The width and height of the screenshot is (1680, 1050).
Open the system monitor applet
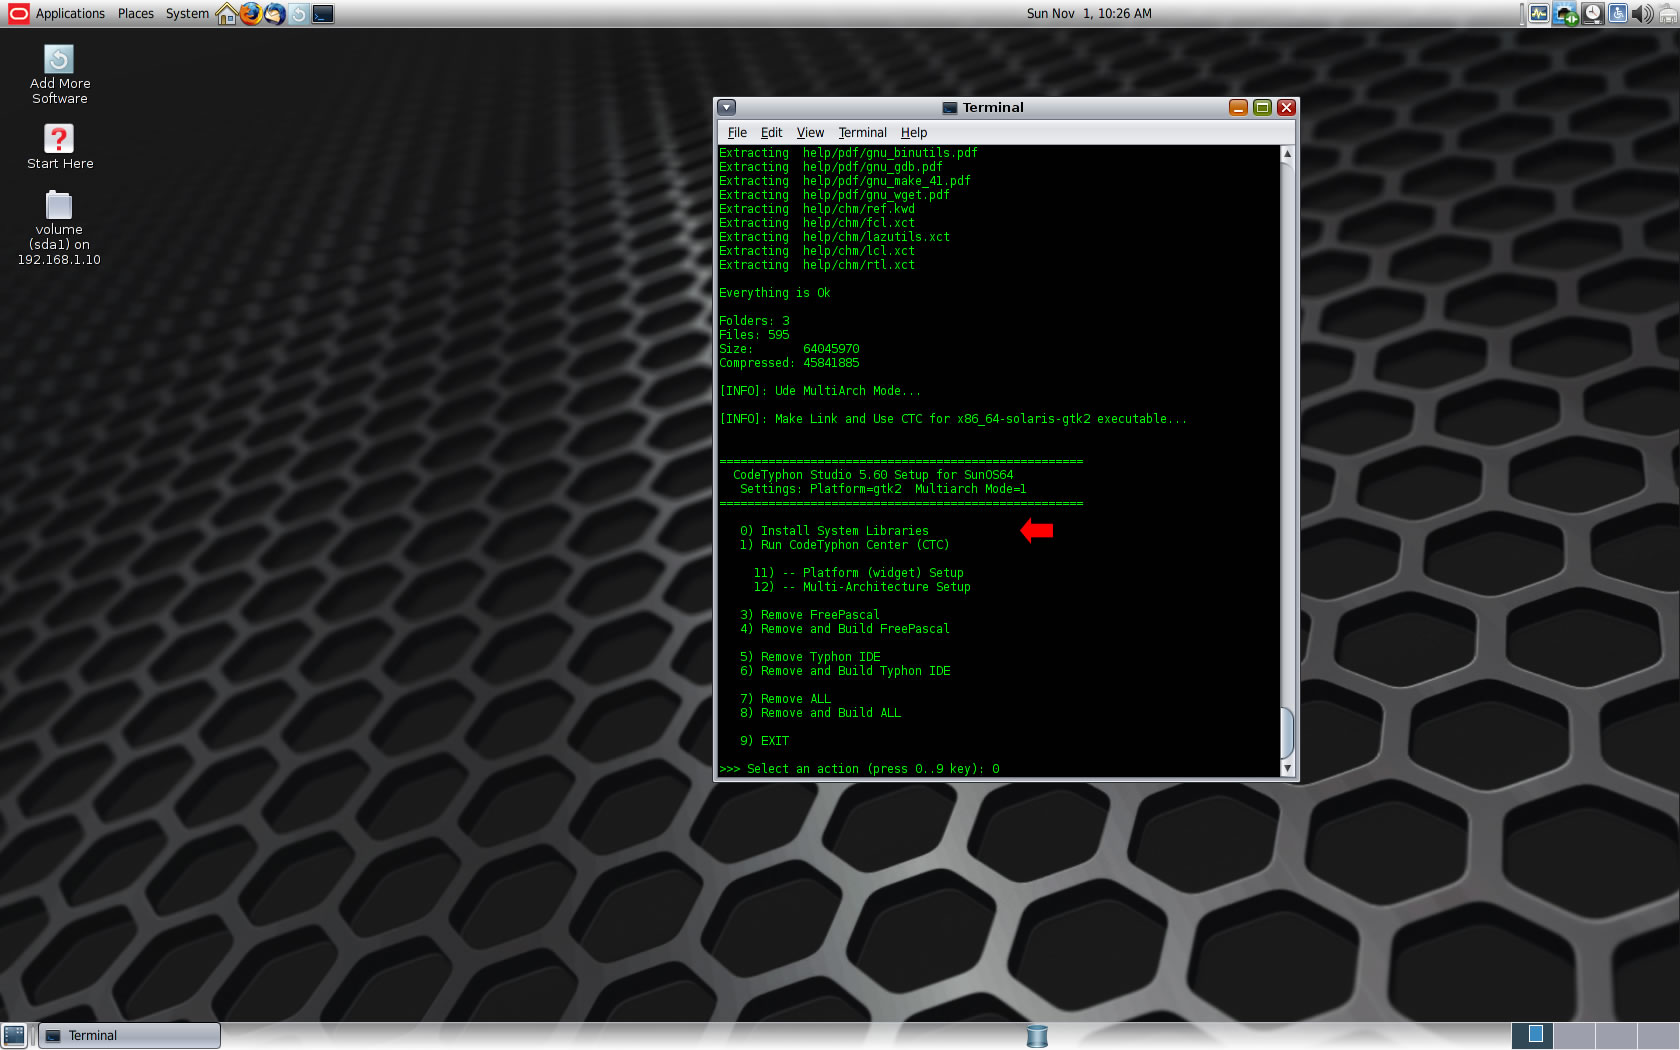click(x=1538, y=14)
